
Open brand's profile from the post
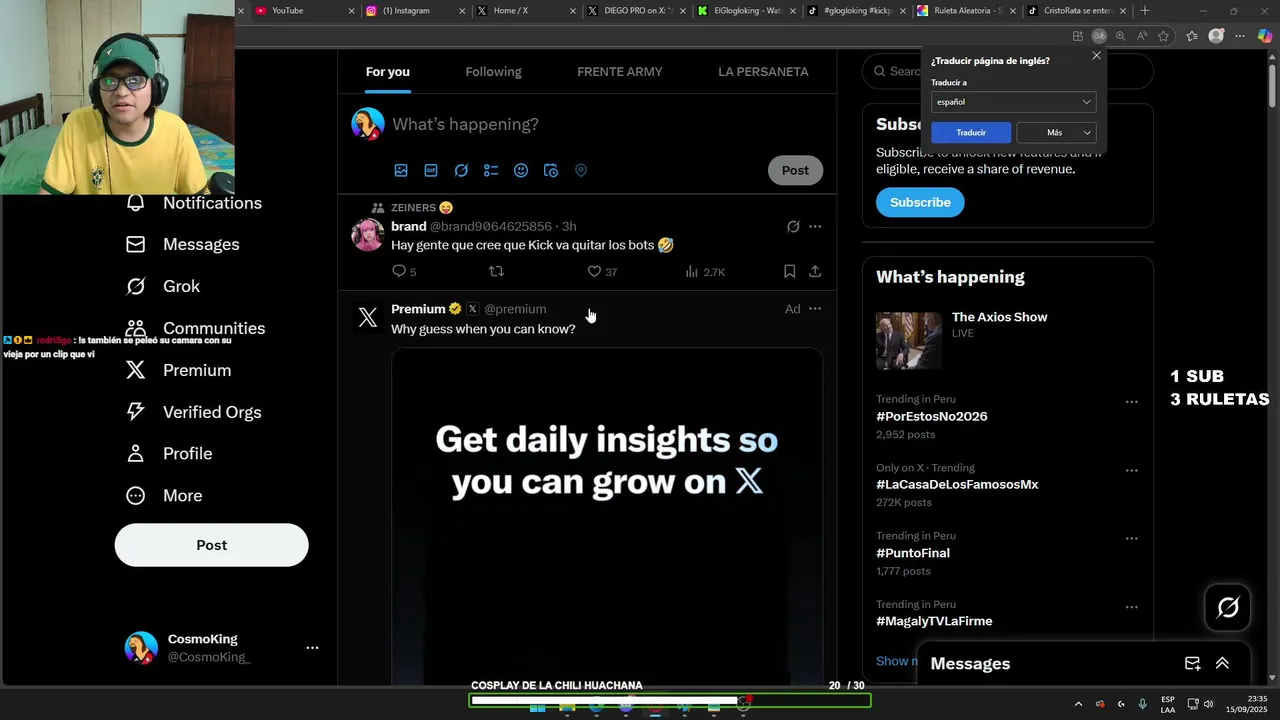[408, 226]
